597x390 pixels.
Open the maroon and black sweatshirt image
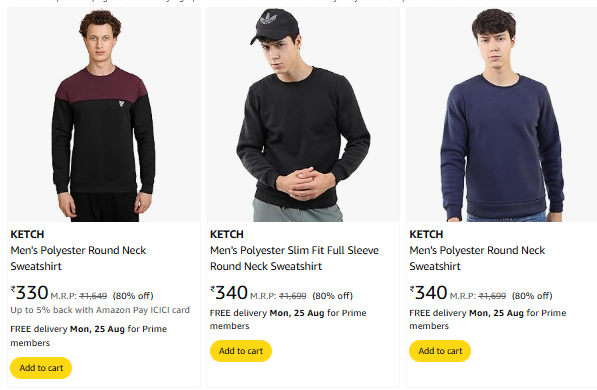[104, 115]
